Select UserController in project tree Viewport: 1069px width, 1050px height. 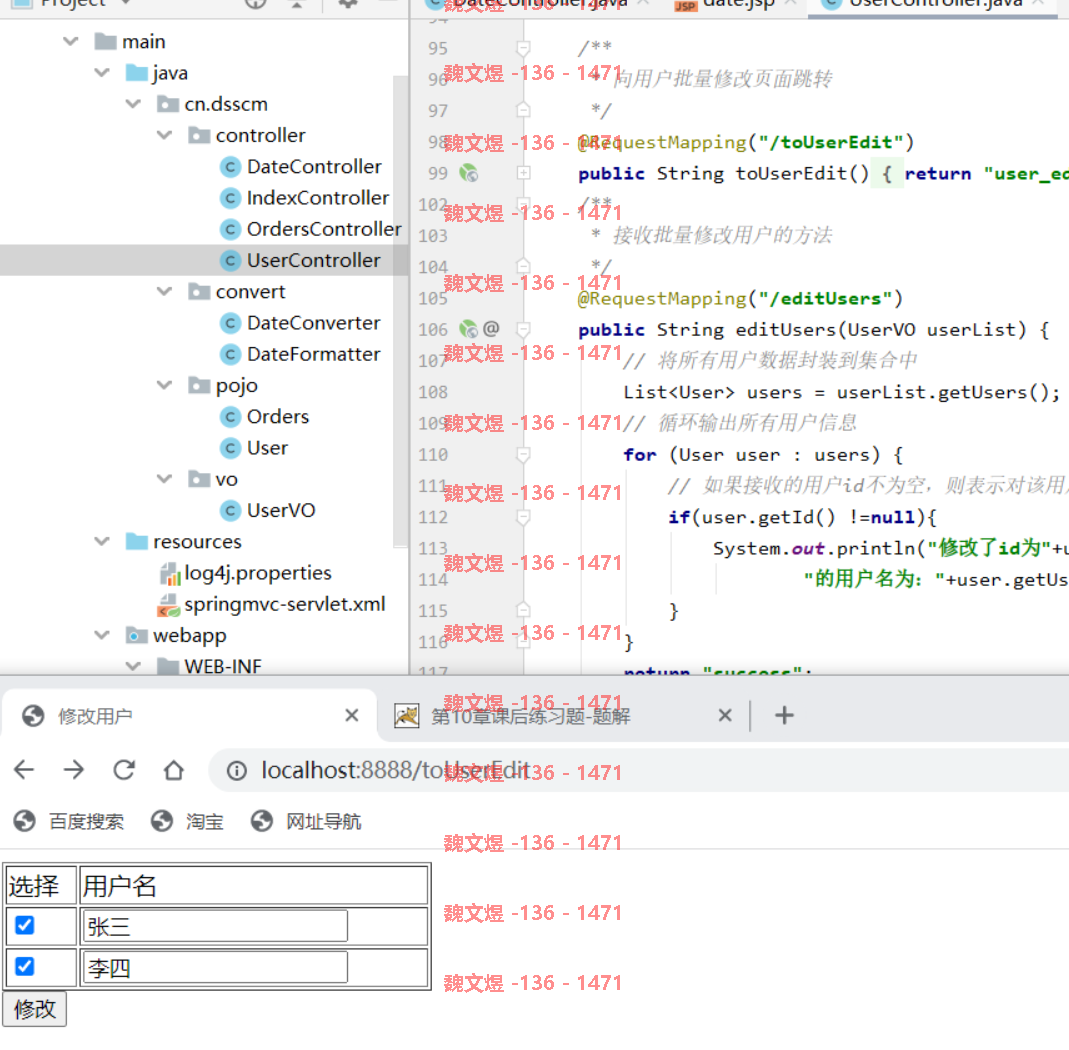tap(312, 260)
